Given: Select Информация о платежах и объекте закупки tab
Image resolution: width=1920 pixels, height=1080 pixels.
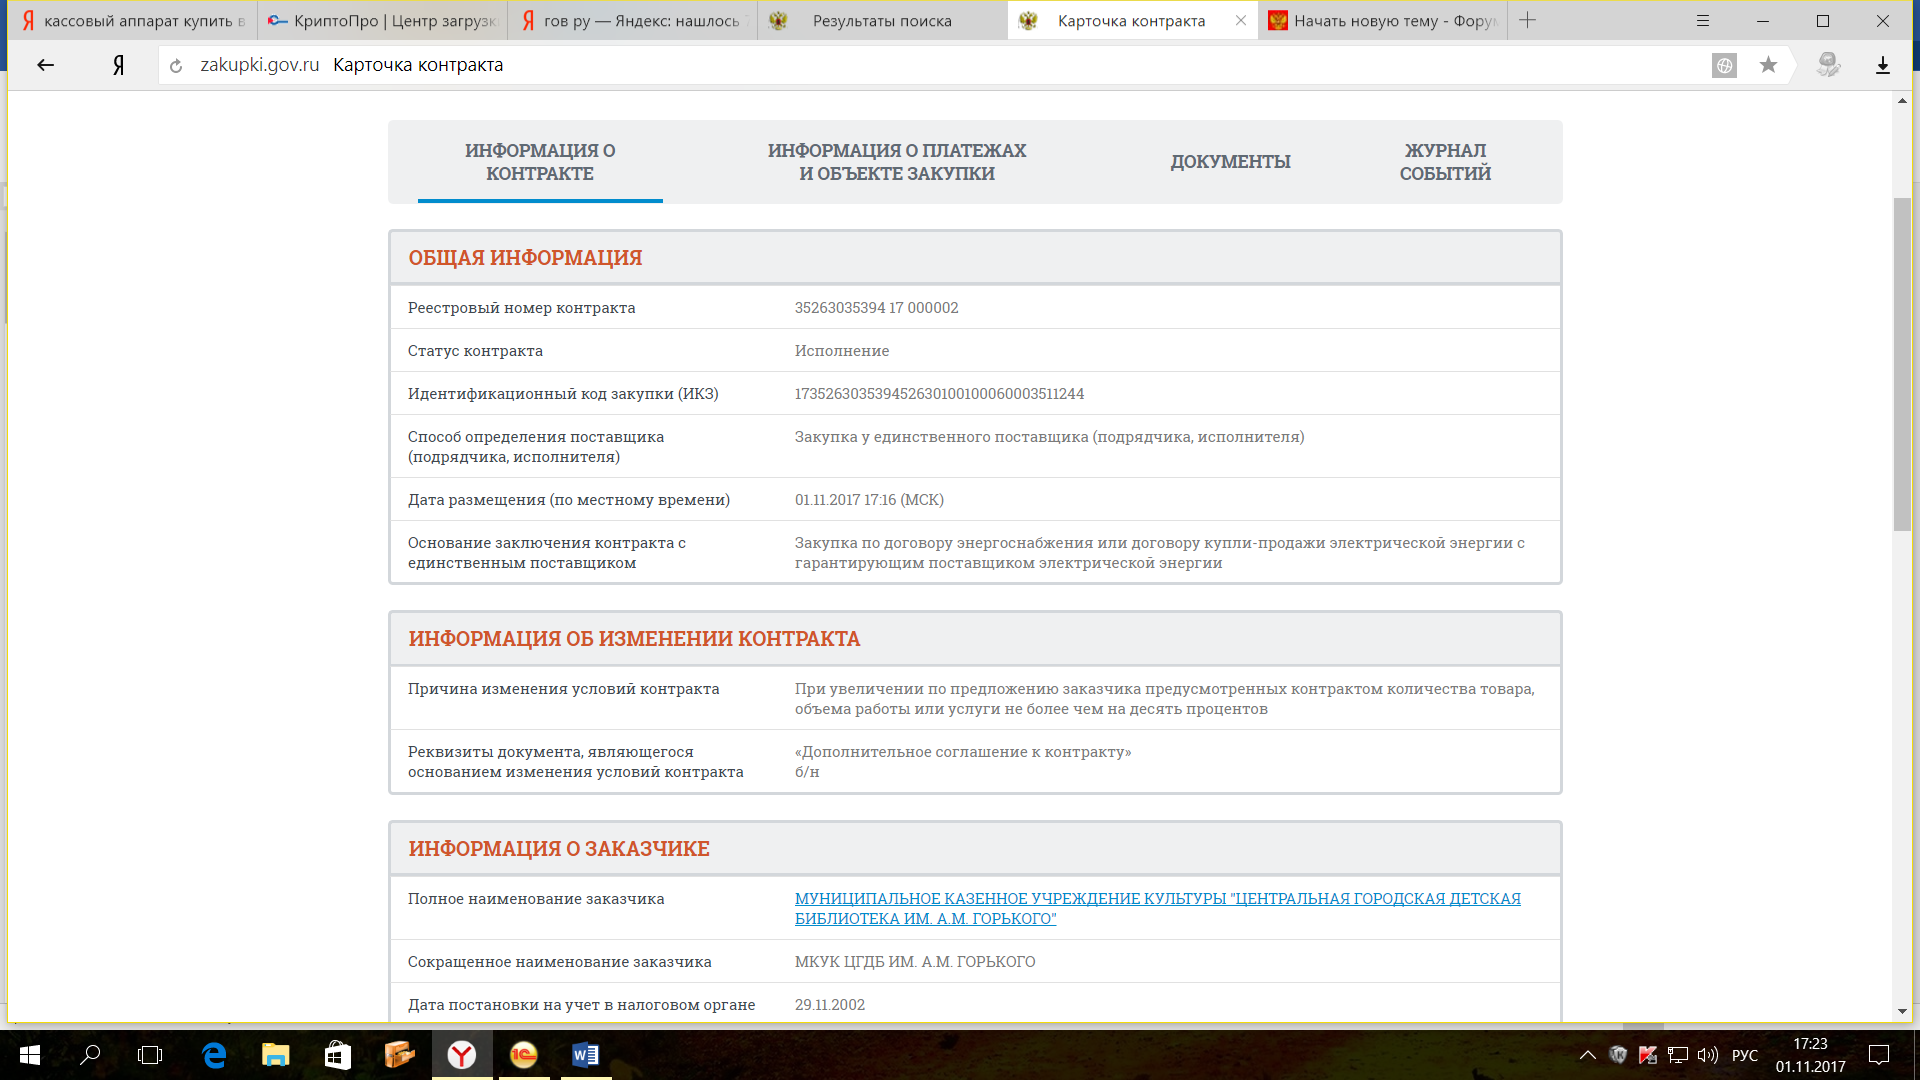Looking at the screenshot, I should [x=896, y=162].
